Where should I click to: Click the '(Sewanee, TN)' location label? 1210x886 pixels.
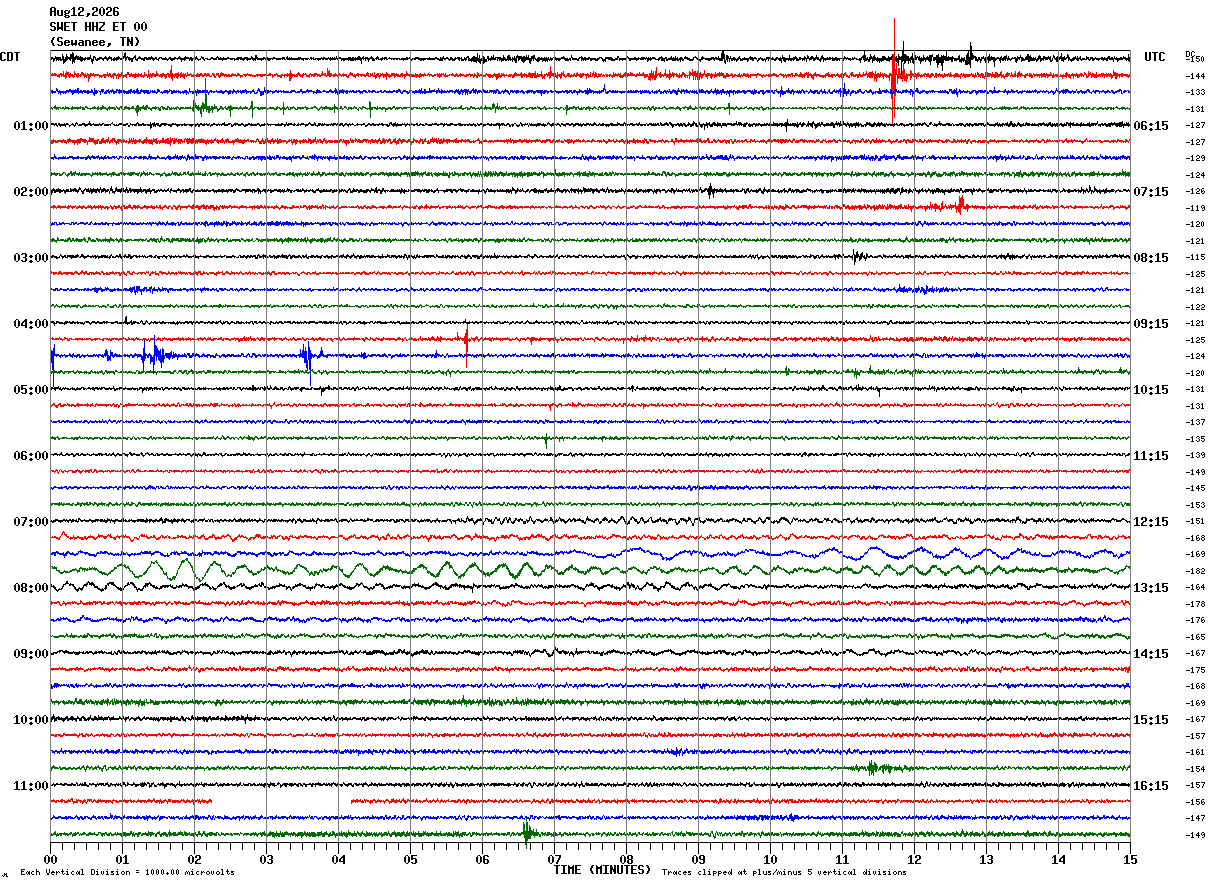tap(95, 42)
